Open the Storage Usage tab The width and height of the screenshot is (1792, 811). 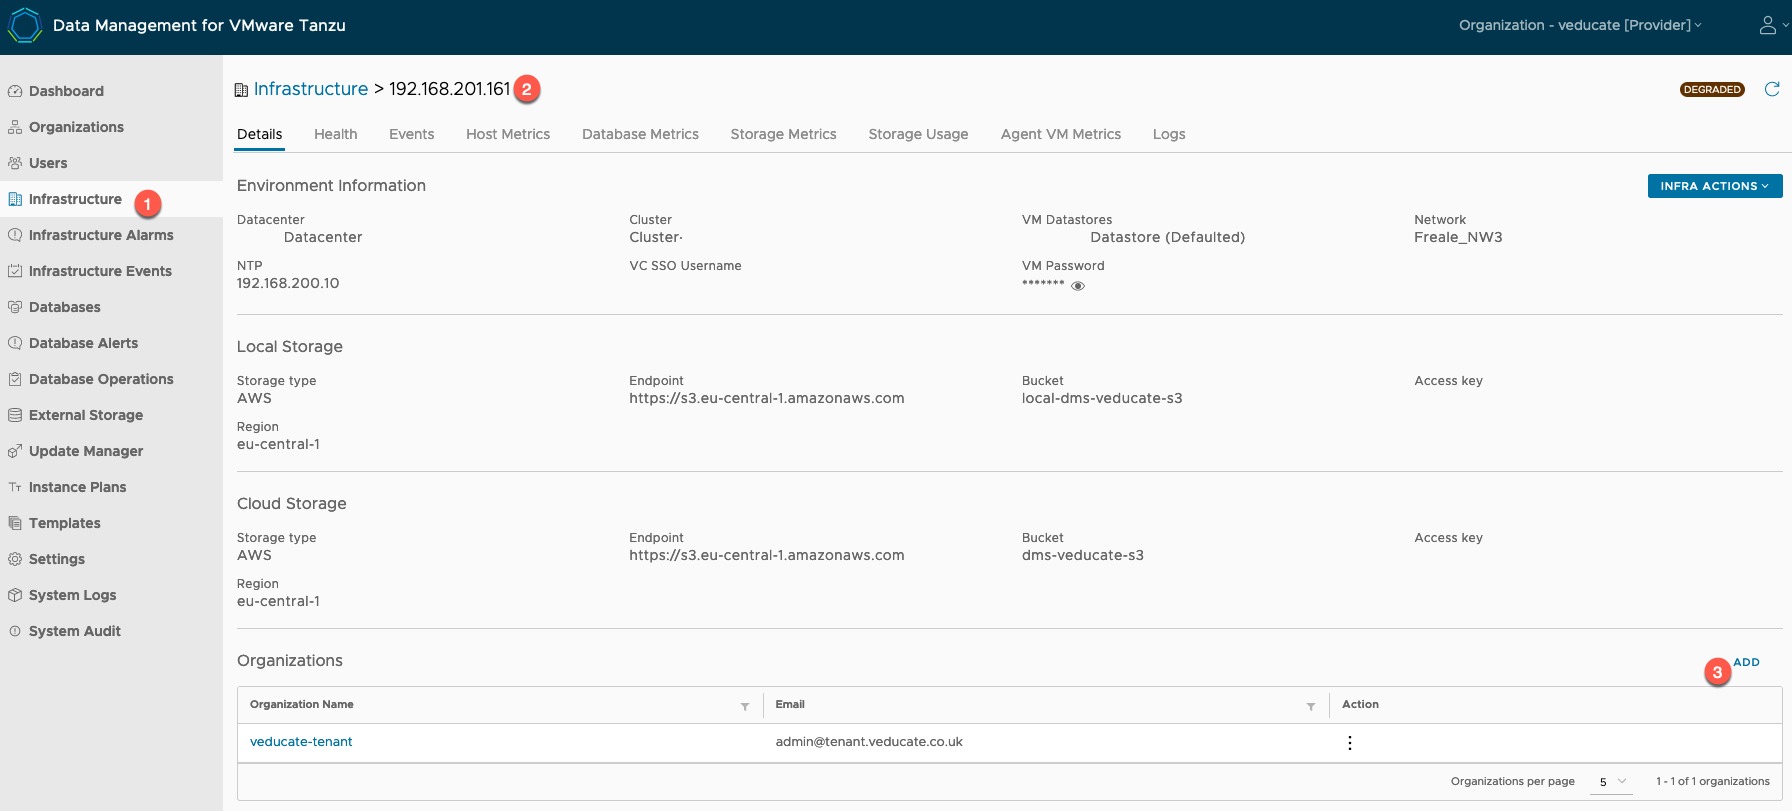click(x=918, y=134)
